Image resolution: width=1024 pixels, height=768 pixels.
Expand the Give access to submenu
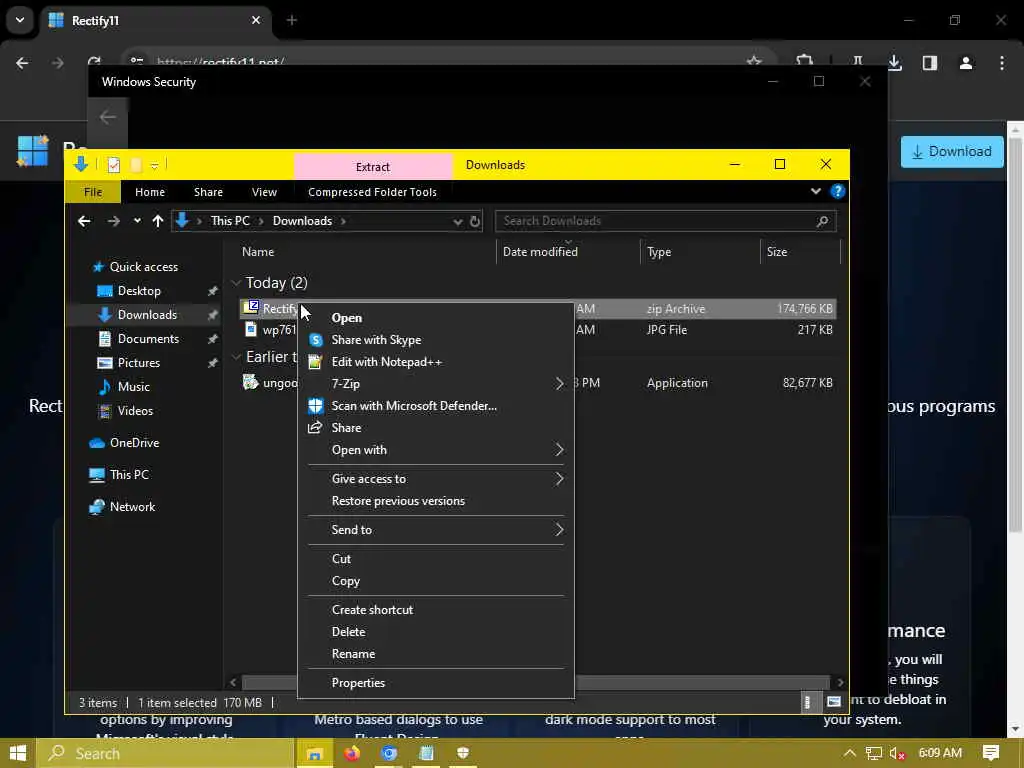tap(559, 479)
